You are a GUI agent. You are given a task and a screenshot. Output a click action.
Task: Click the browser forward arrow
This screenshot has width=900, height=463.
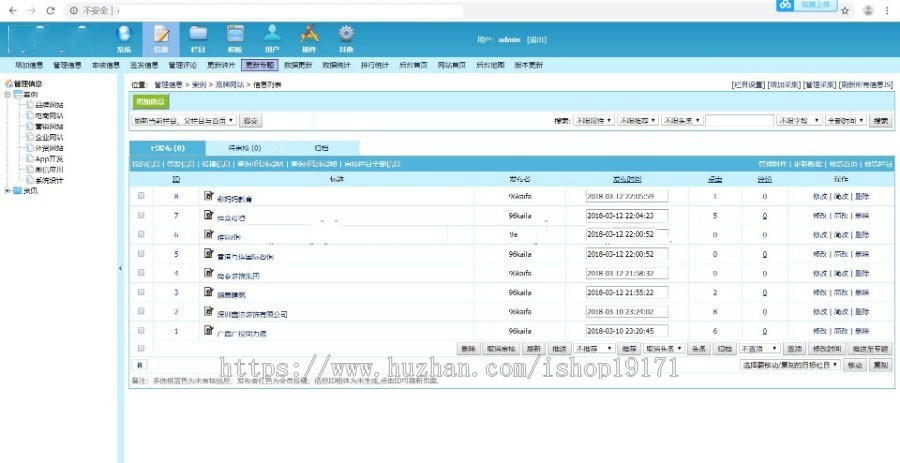[32, 10]
